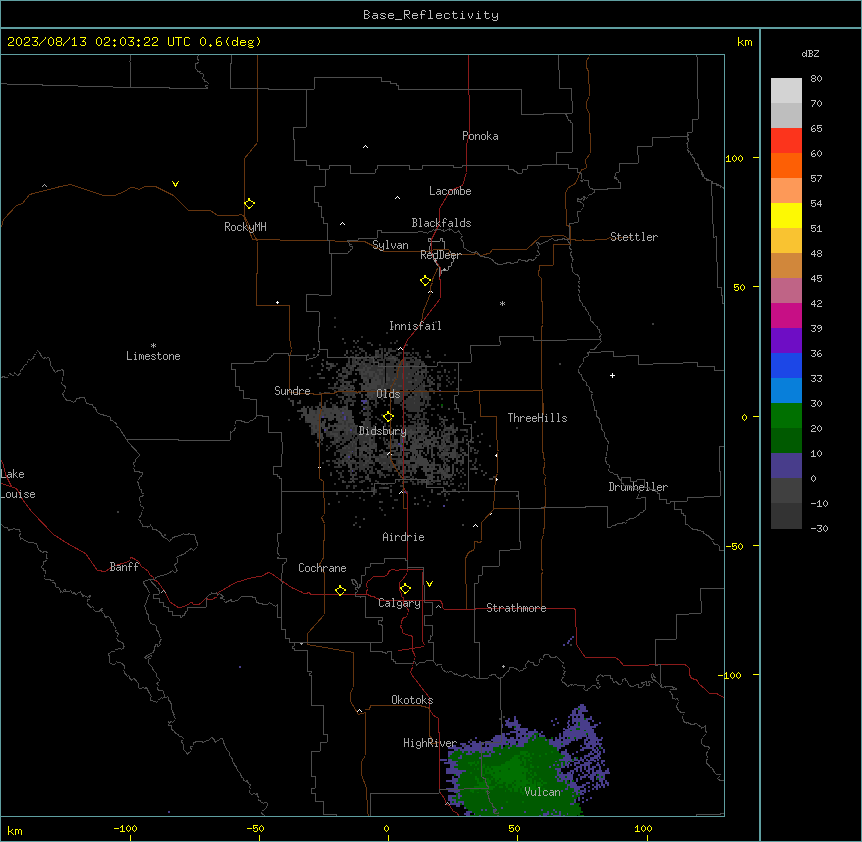Click the yellow diamond marker at RockyMH
Image resolution: width=862 pixels, height=842 pixels.
coord(249,204)
